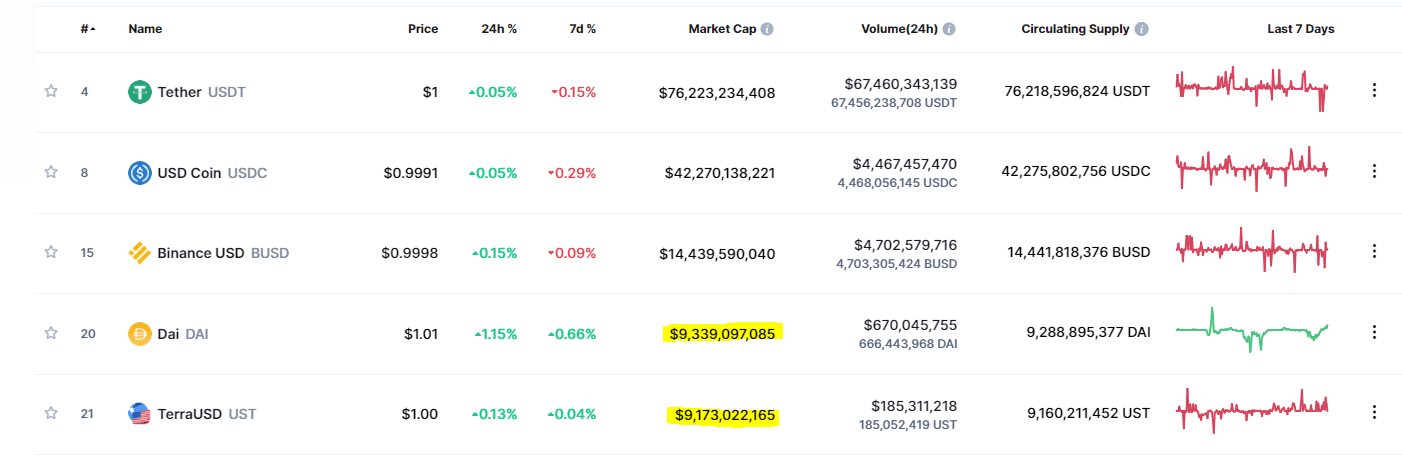Mark TerraUSD with the watchlist star

point(51,413)
